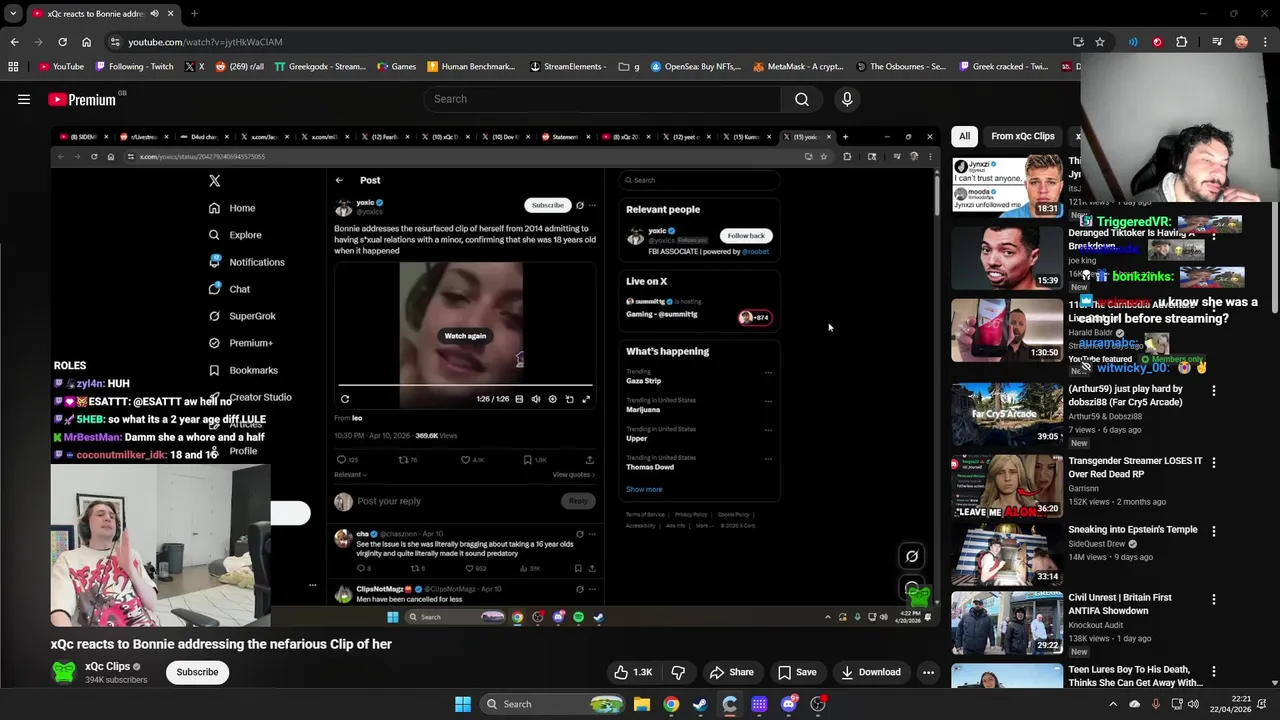
Task: Open the 'Human Benchmark' bookmark
Action: tap(471, 67)
